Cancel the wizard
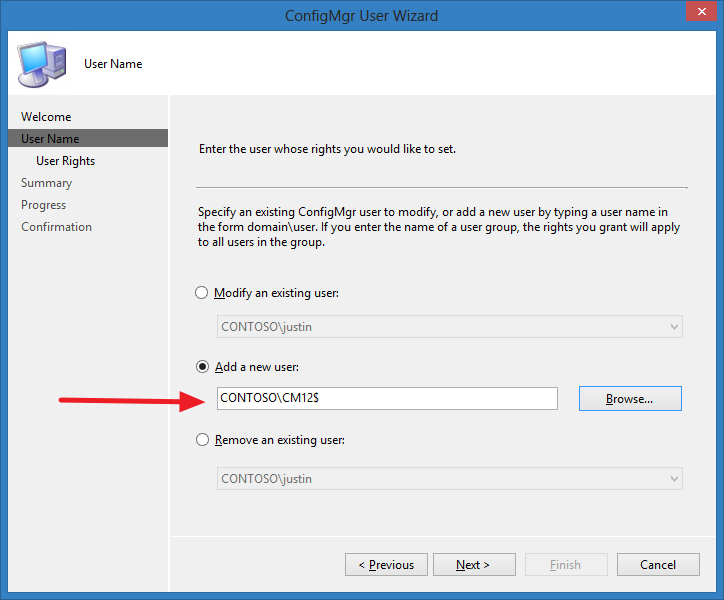This screenshot has height=600, width=724. 658,564
